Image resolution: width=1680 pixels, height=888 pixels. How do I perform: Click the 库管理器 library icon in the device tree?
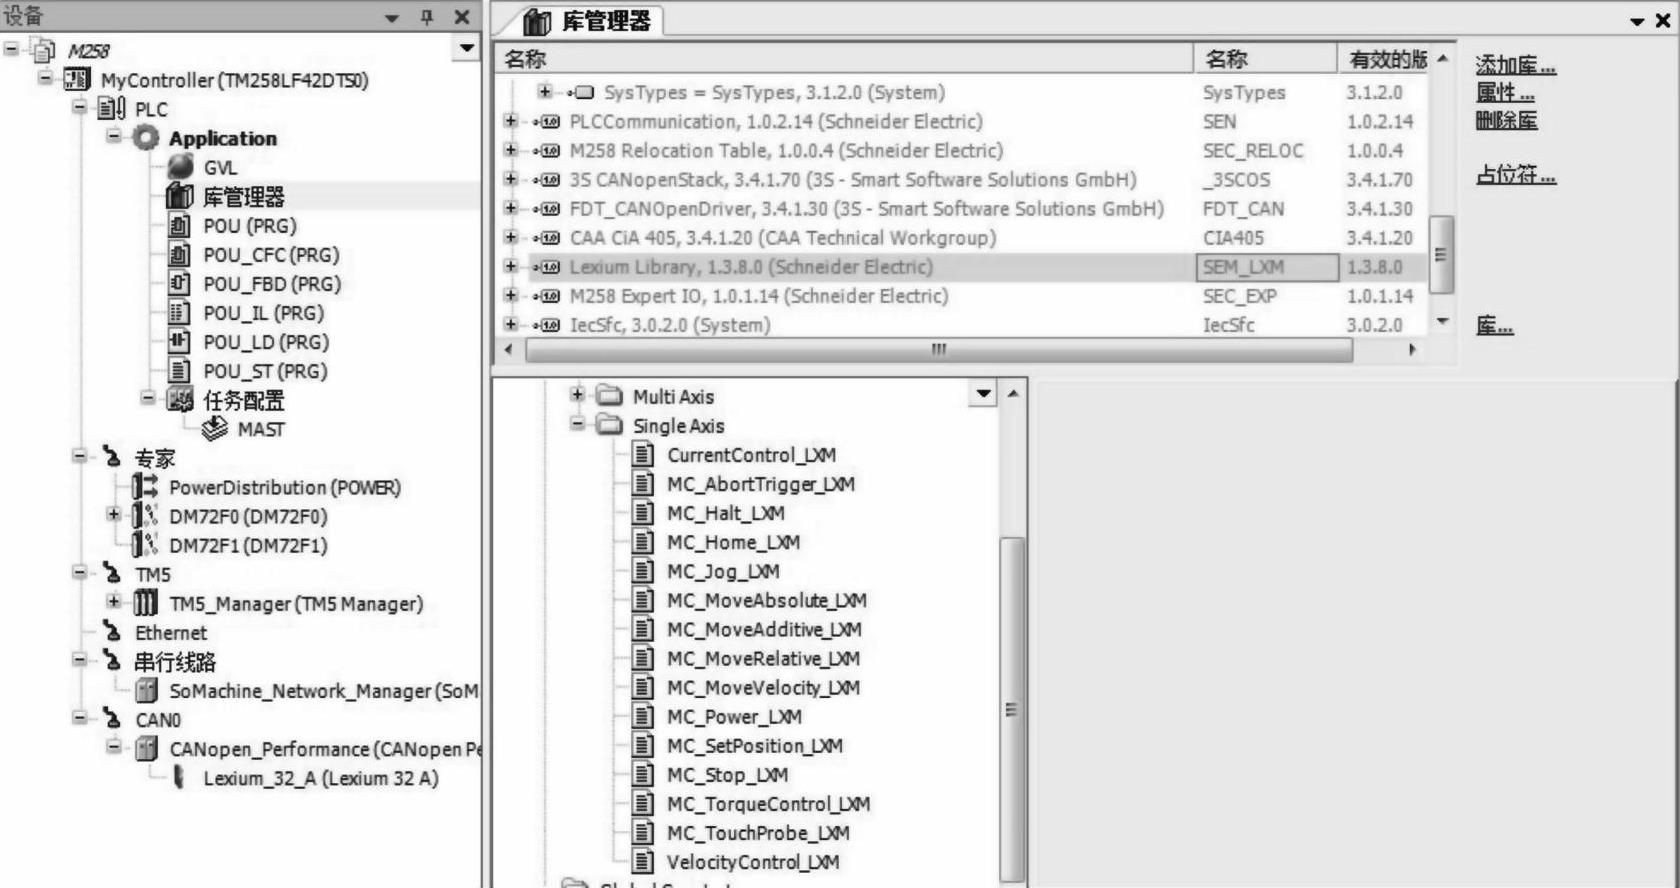[180, 196]
